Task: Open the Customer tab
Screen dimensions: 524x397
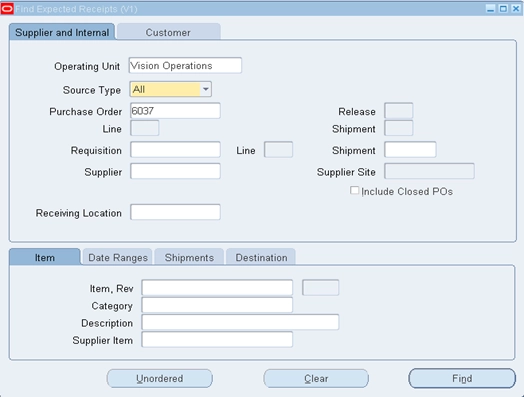Action: (168, 32)
